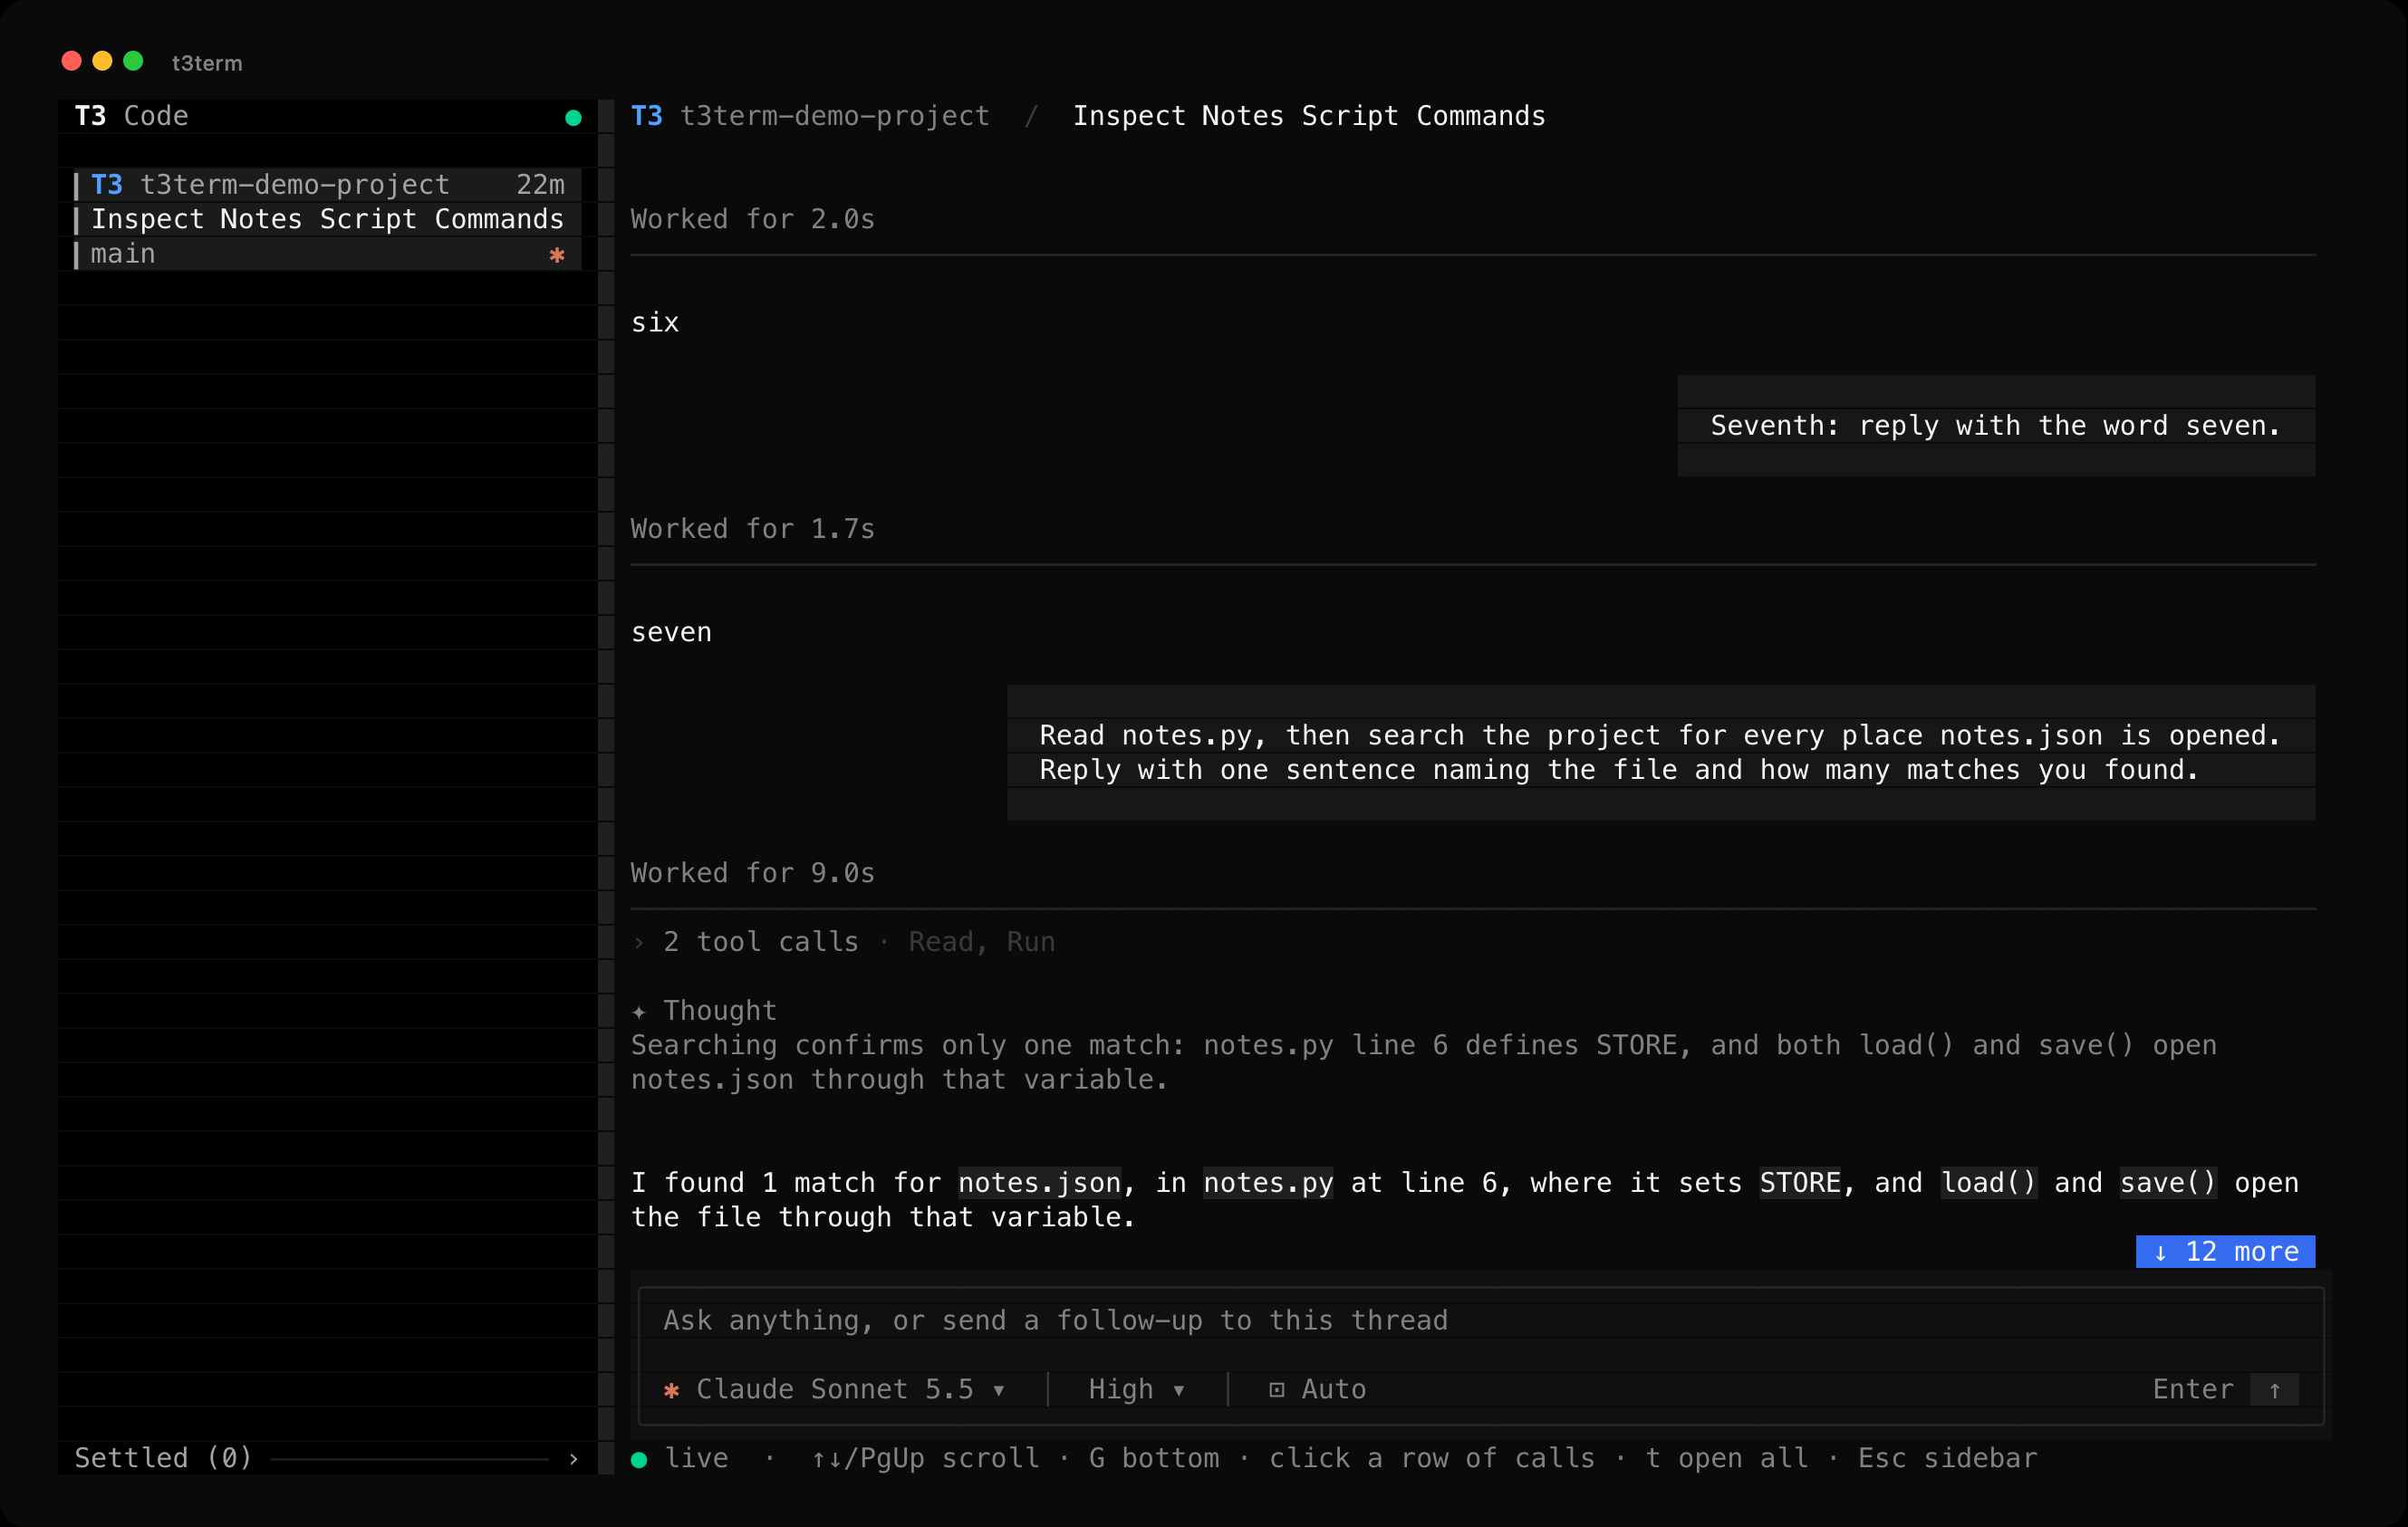The height and width of the screenshot is (1527, 2408).
Task: Click the green live indicator dot
Action: click(x=639, y=1460)
